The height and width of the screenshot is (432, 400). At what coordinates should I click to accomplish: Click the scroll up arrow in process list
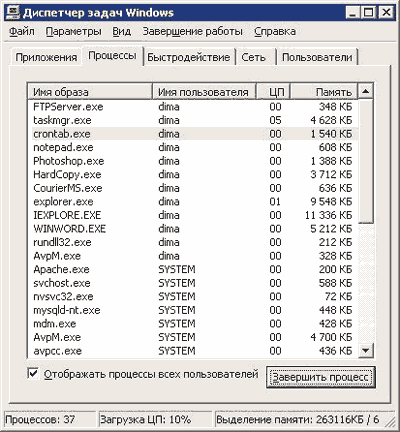[366, 91]
